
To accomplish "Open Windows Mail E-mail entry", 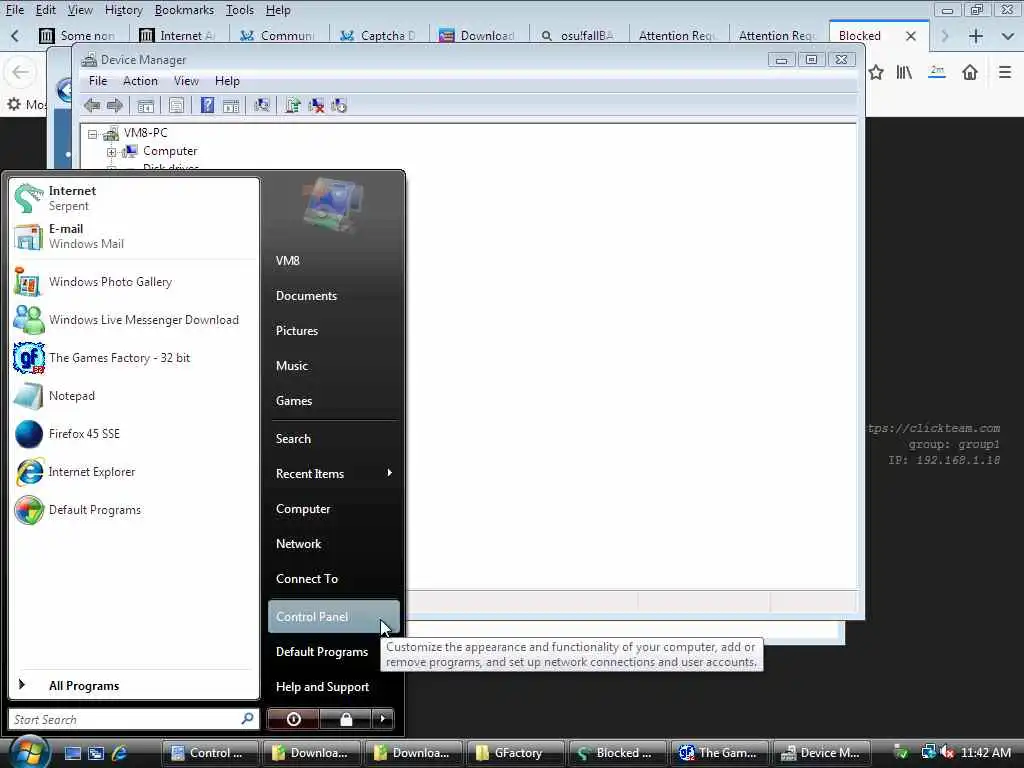I will 134,236.
